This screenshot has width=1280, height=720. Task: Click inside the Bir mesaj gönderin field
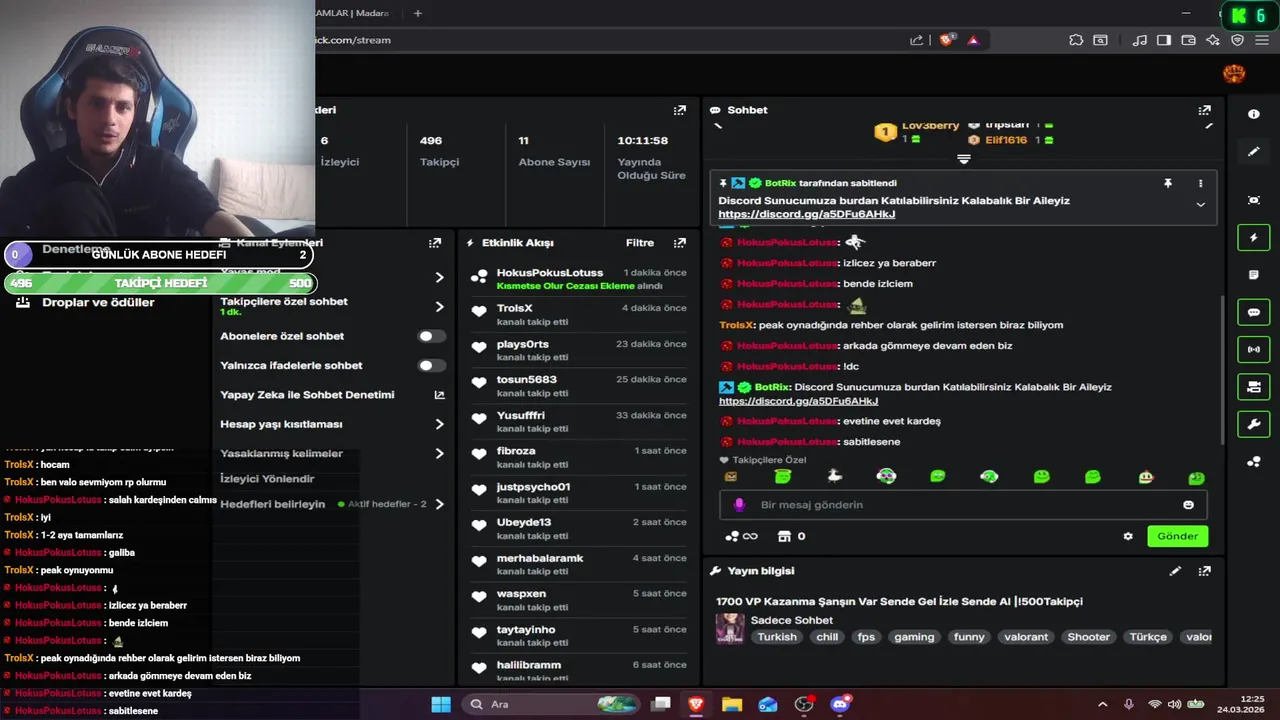coord(965,505)
